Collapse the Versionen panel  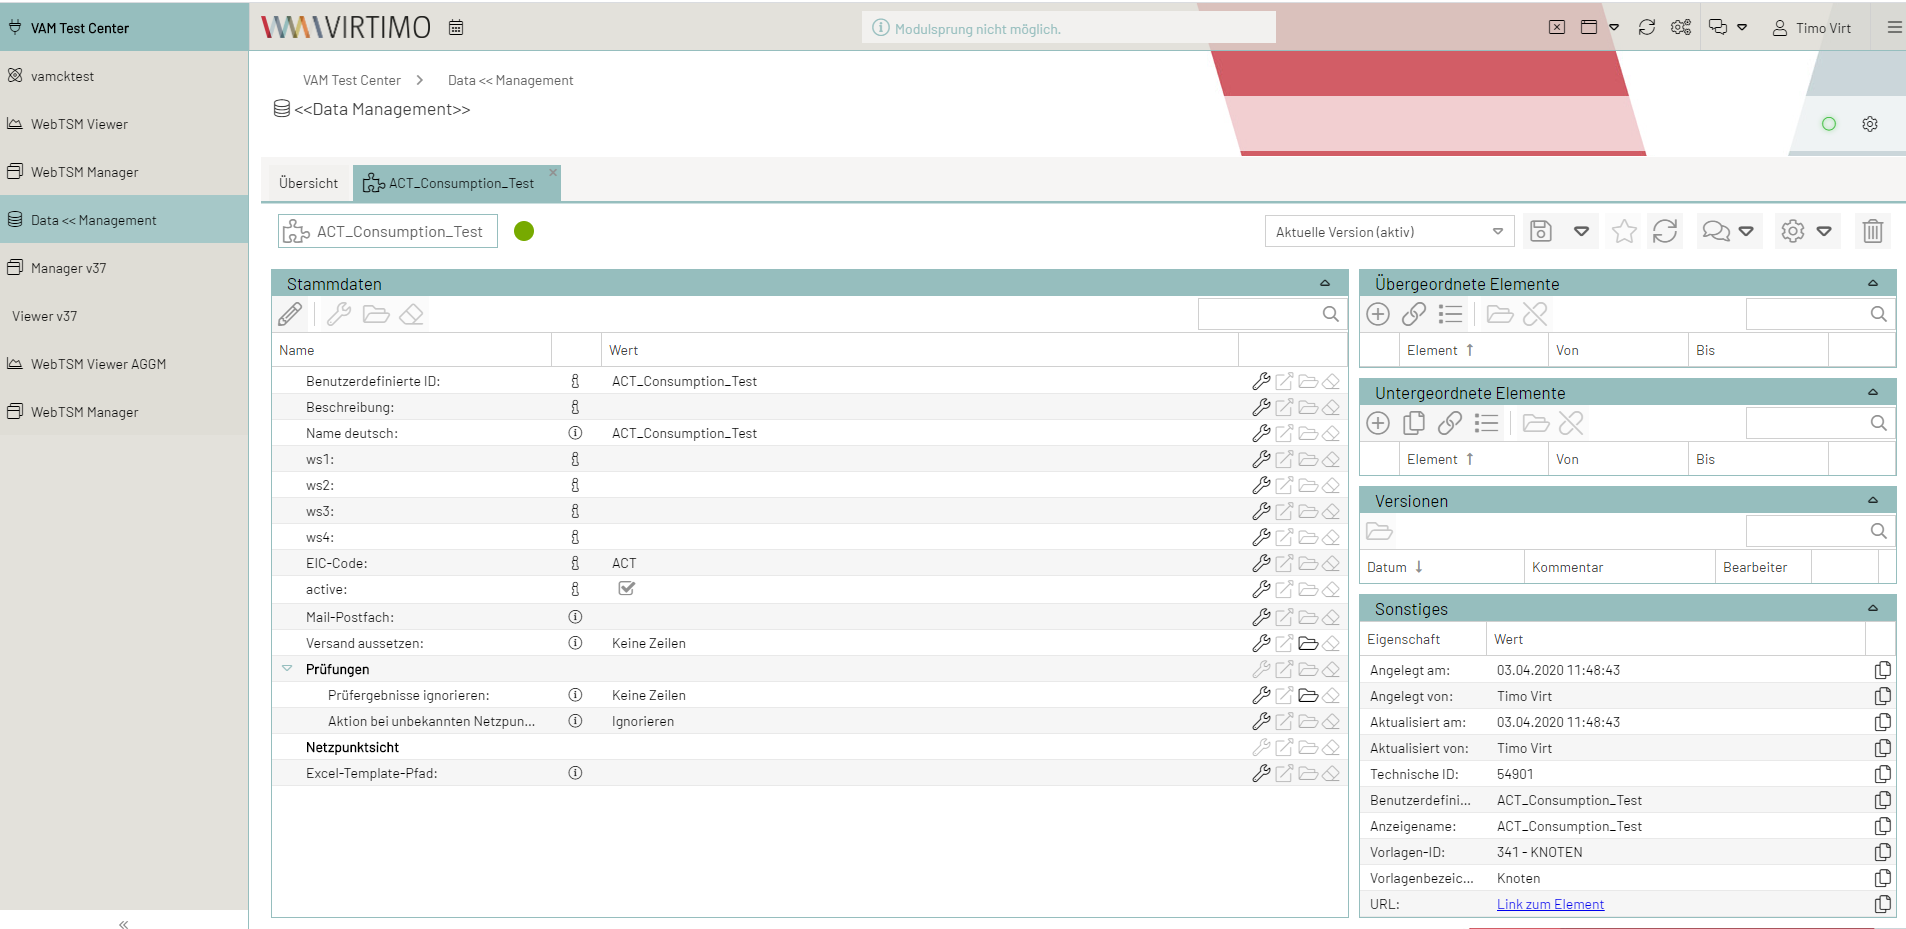click(x=1873, y=500)
